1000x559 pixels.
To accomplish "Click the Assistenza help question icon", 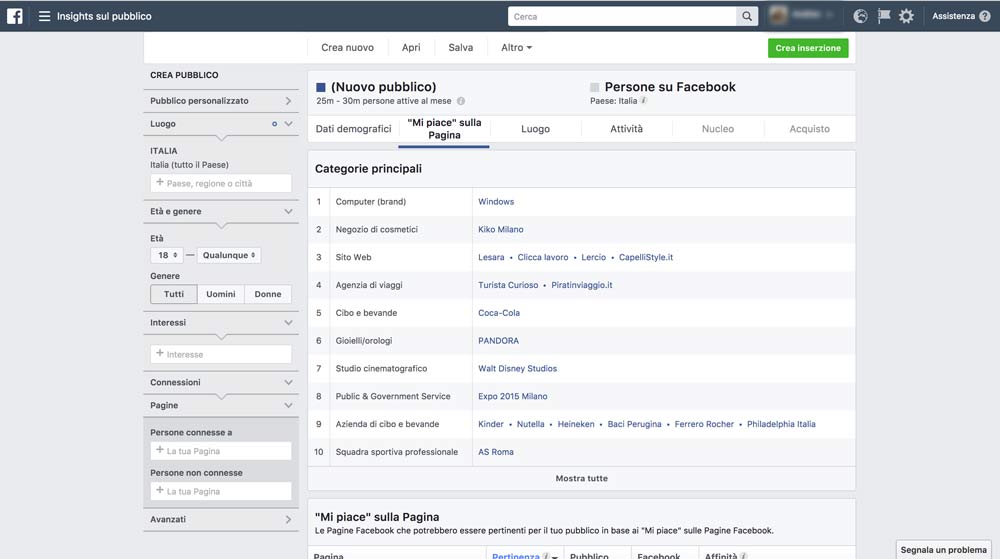I will click(985, 17).
